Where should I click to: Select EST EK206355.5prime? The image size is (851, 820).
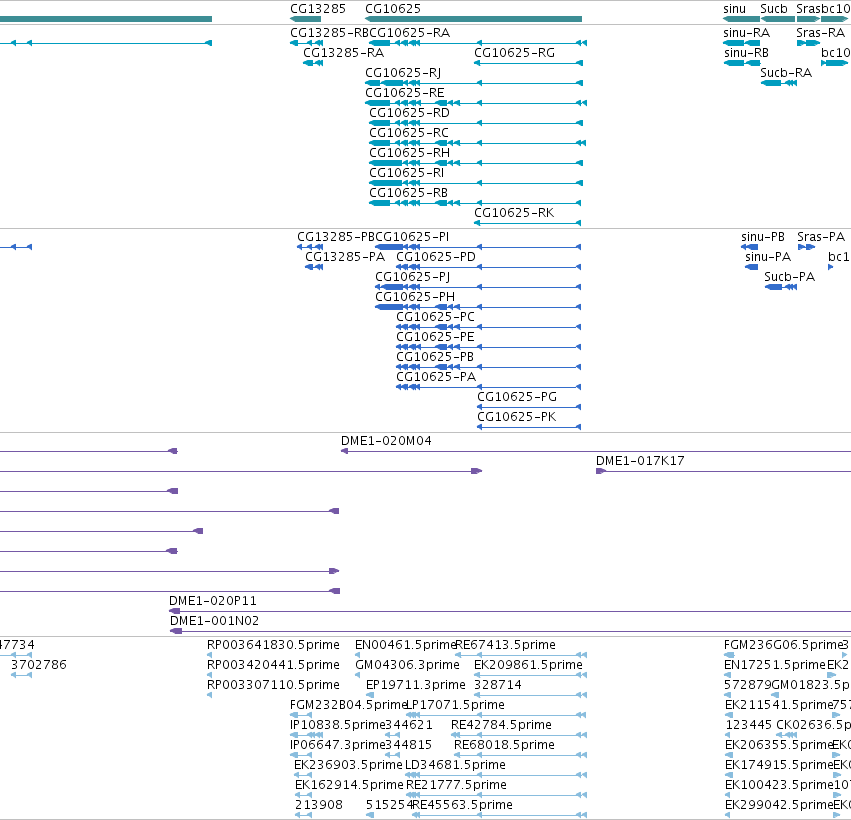coord(779,746)
